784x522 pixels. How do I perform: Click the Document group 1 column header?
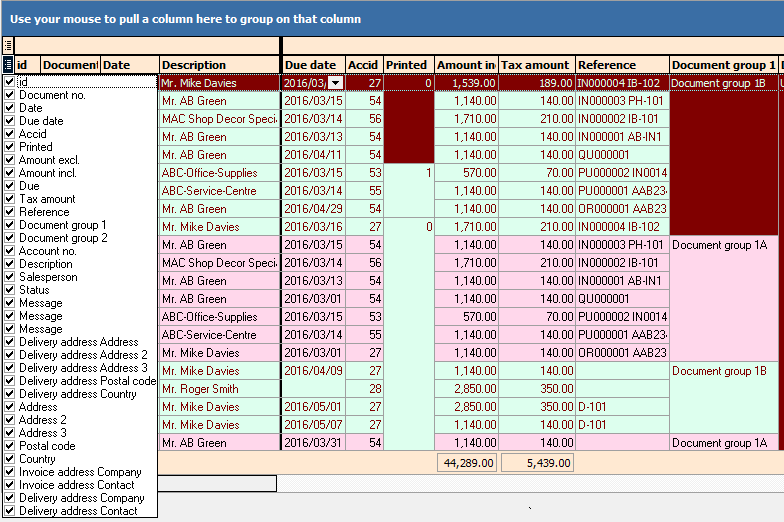(x=723, y=65)
